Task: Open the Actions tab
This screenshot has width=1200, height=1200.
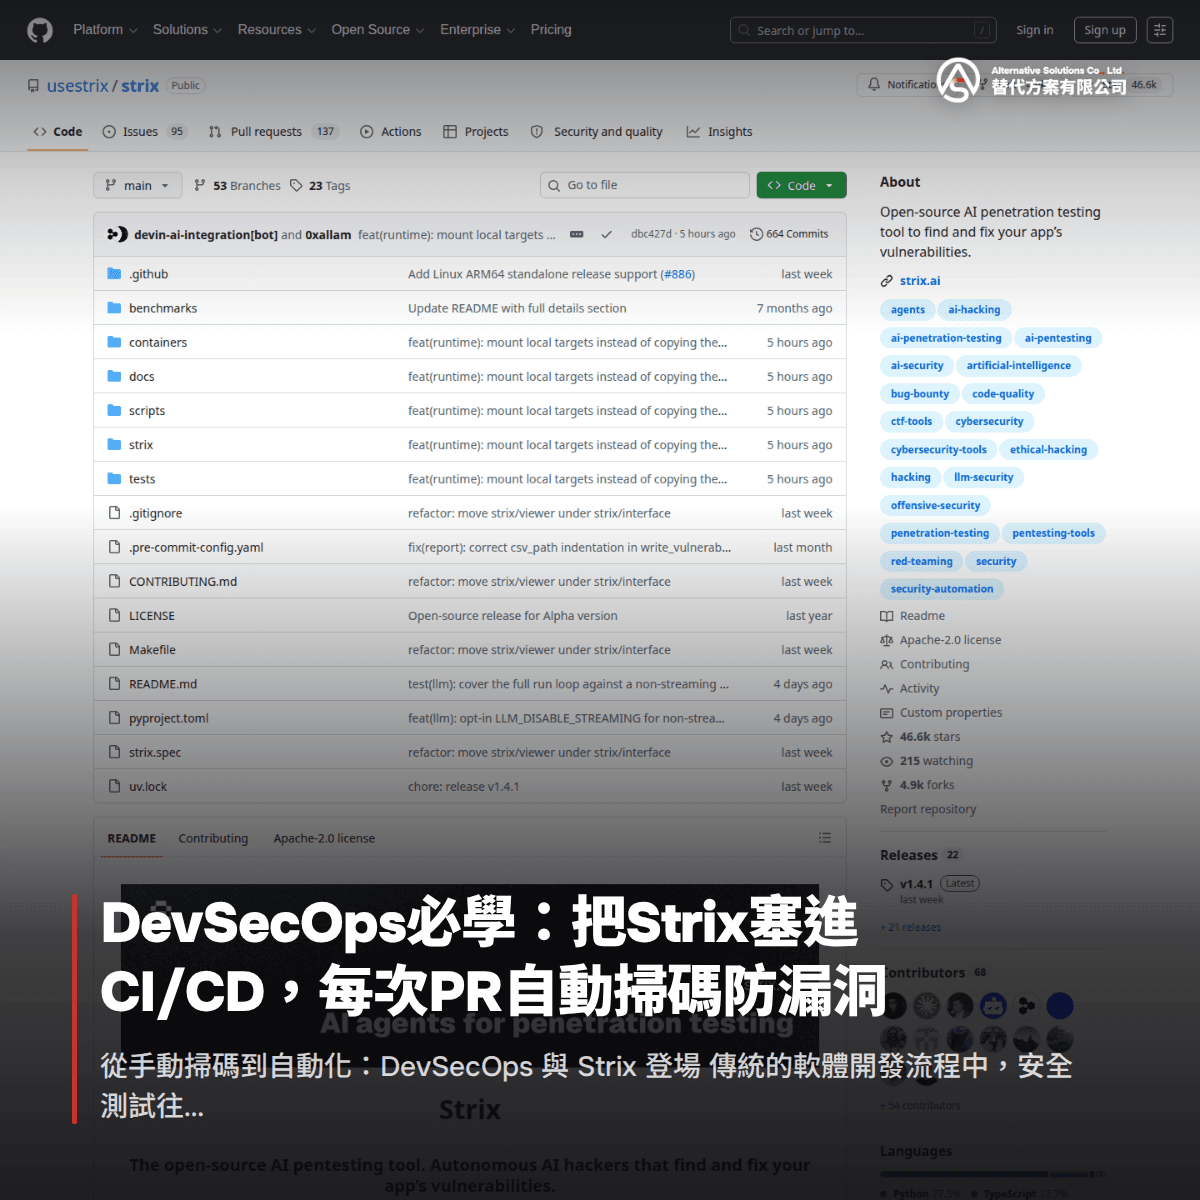Action: coord(391,132)
